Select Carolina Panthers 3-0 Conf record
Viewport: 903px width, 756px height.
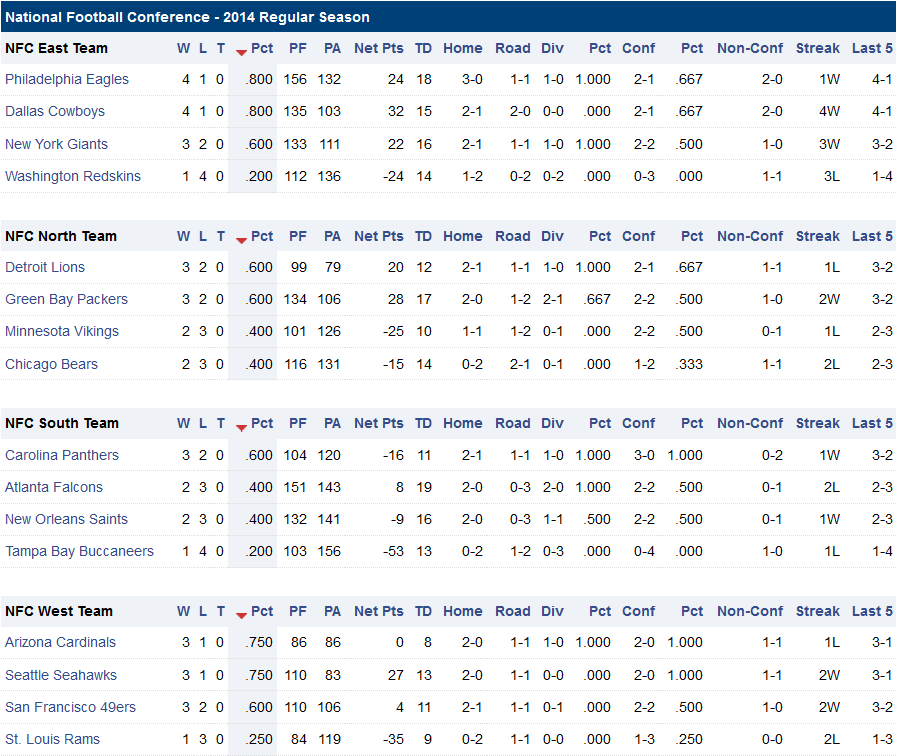(644, 455)
